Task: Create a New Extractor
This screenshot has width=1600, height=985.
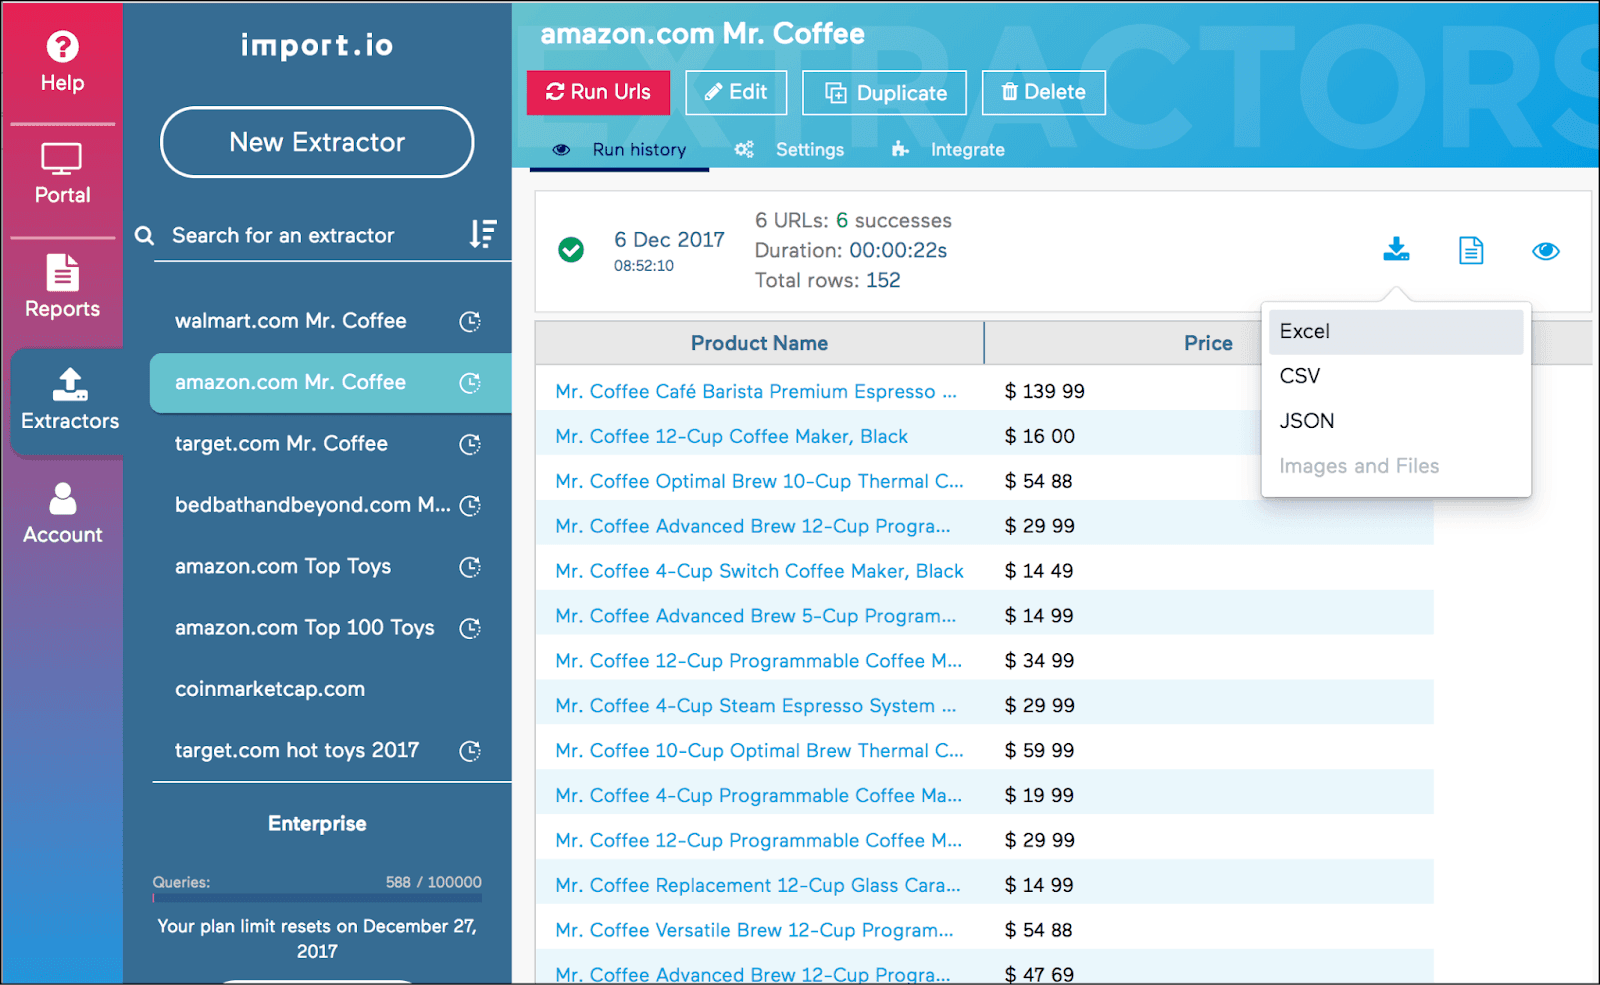Action: pos(317,142)
